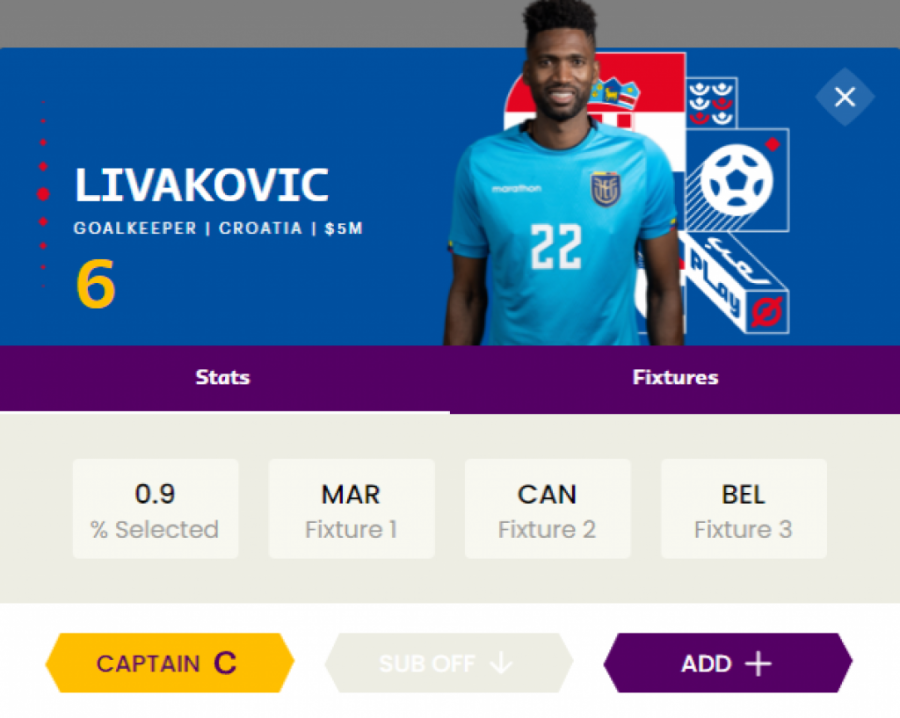The image size is (900, 718).
Task: Click the yellow points score 6
Action: [96, 284]
